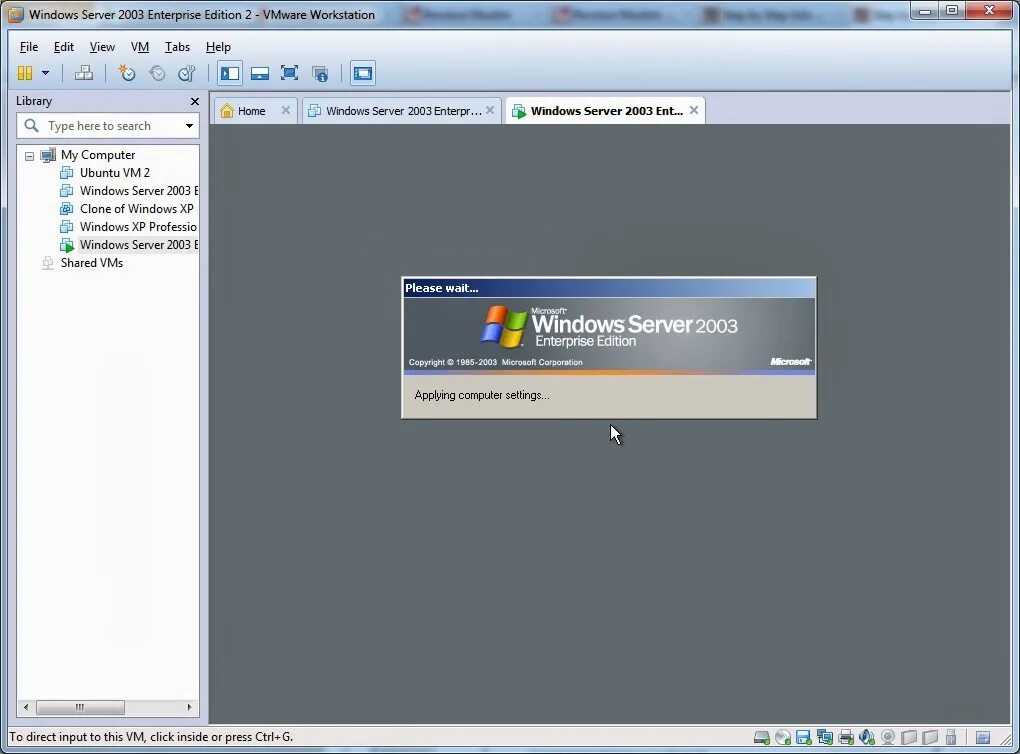
Task: Close the Home tab
Action: click(286, 111)
